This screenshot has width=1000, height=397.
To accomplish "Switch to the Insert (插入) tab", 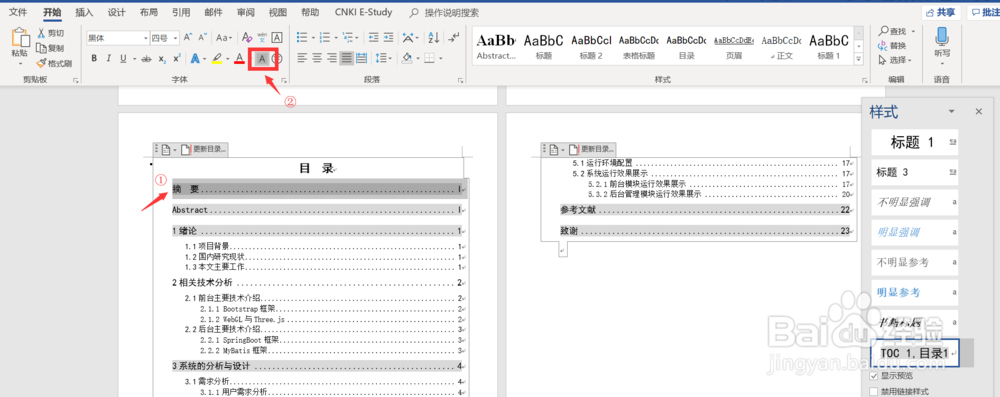I will point(84,12).
